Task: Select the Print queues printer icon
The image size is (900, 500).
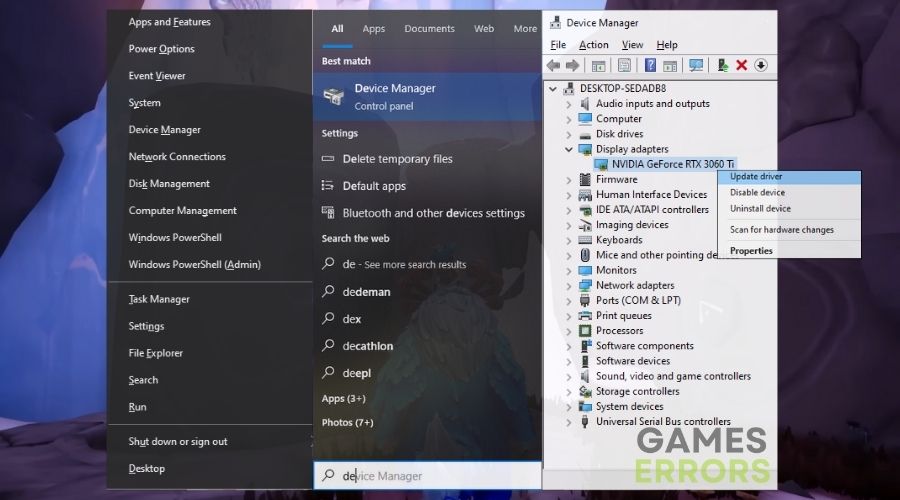Action: 585,316
